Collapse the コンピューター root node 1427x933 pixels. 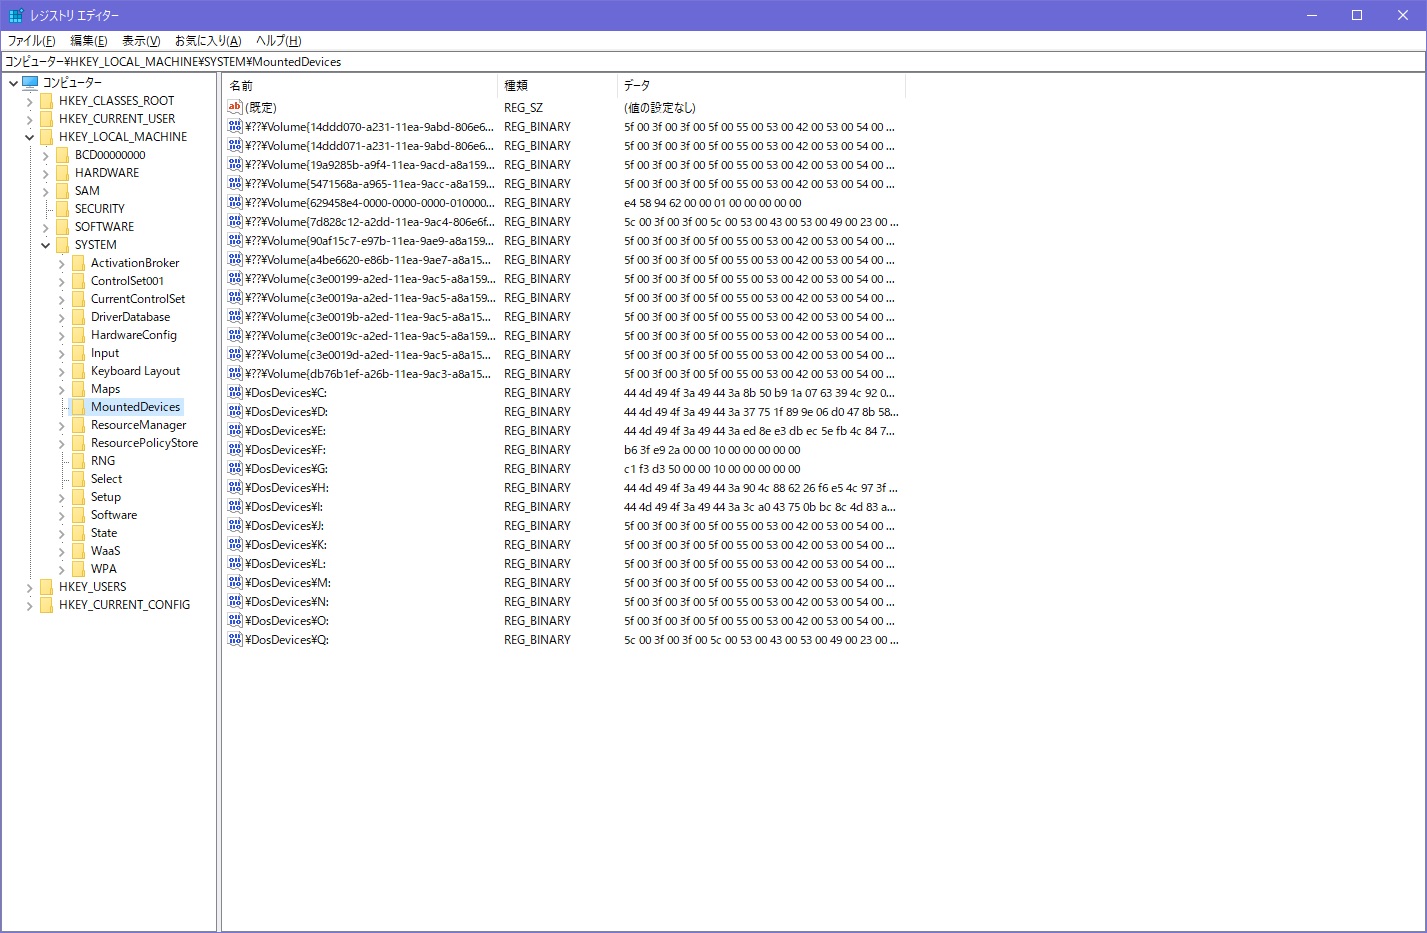(x=13, y=83)
